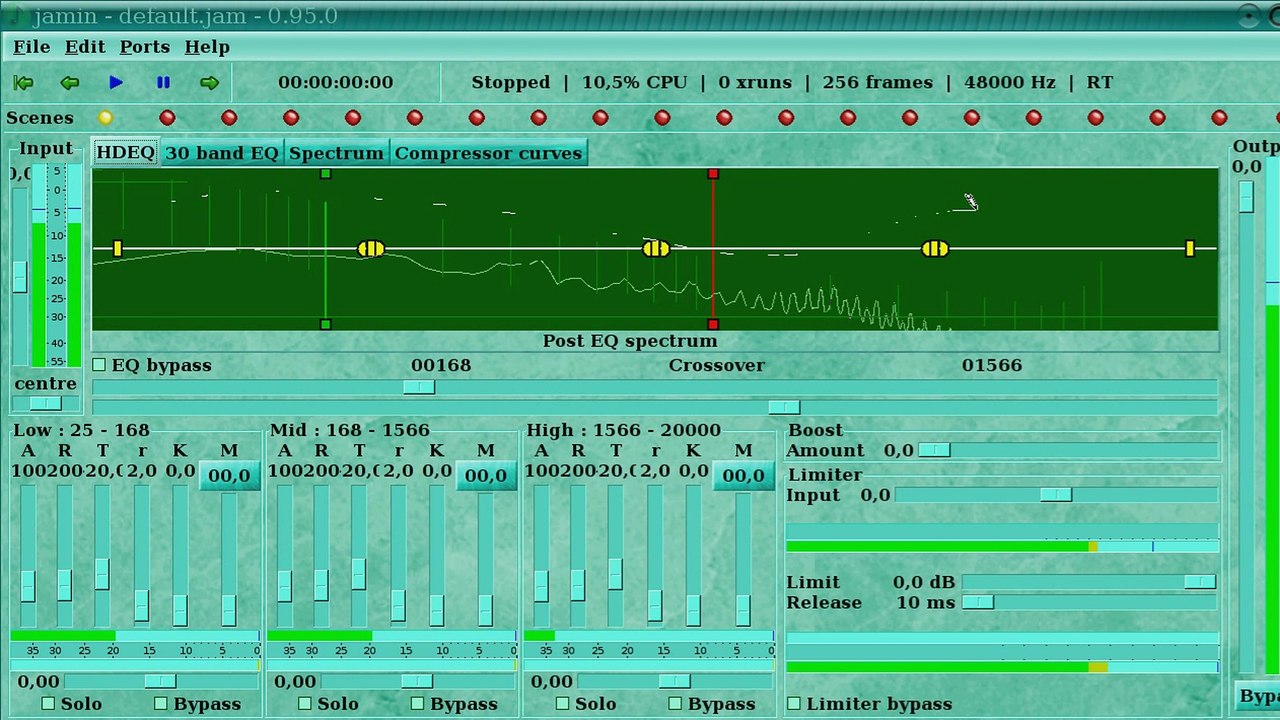Viewport: 1280px width, 720px height.
Task: Pause transport with the pause icon
Action: click(x=163, y=83)
